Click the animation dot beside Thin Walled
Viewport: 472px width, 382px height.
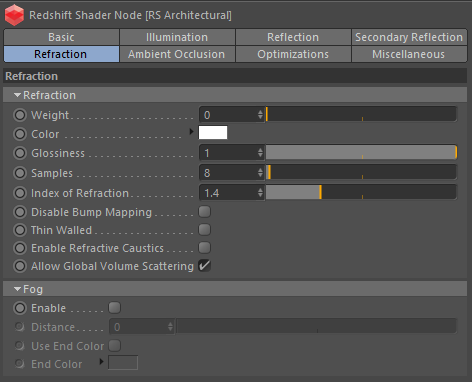pos(20,230)
